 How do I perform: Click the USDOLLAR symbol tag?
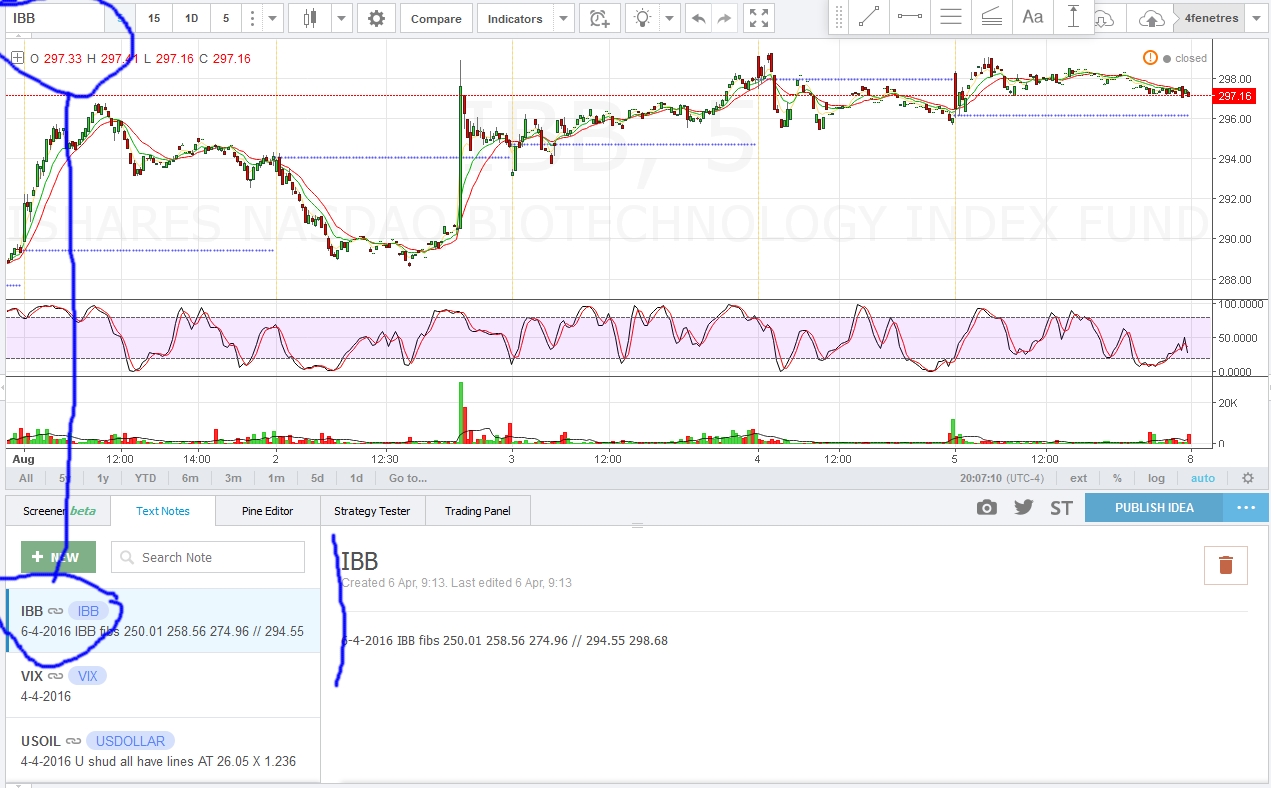[131, 741]
